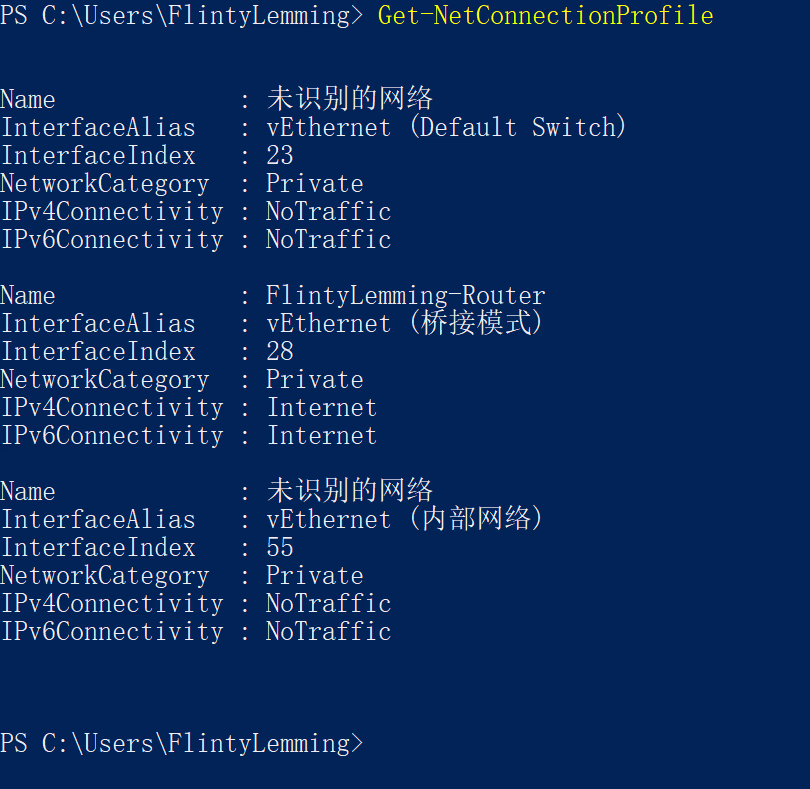Click the empty prompt at the bottom

point(182,744)
